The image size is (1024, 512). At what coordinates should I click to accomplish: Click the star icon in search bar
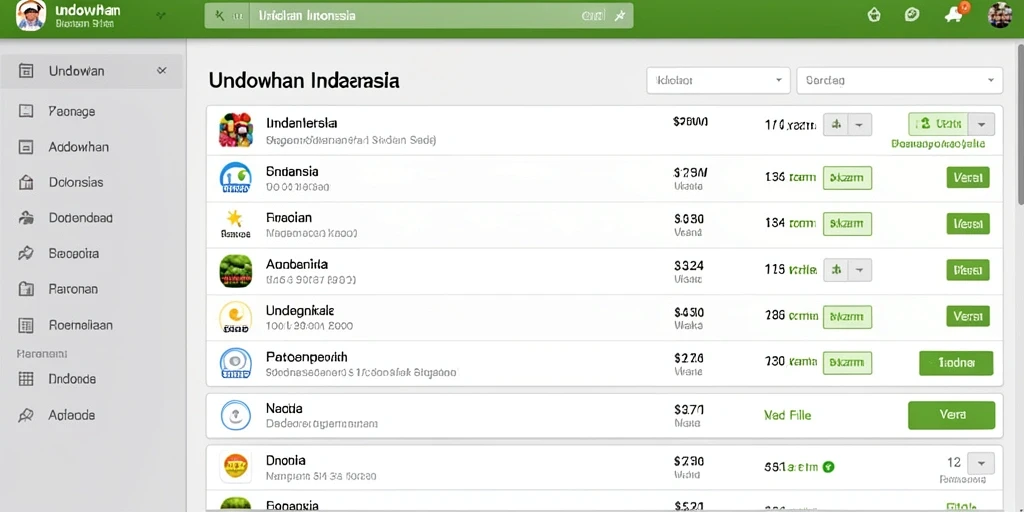(620, 16)
